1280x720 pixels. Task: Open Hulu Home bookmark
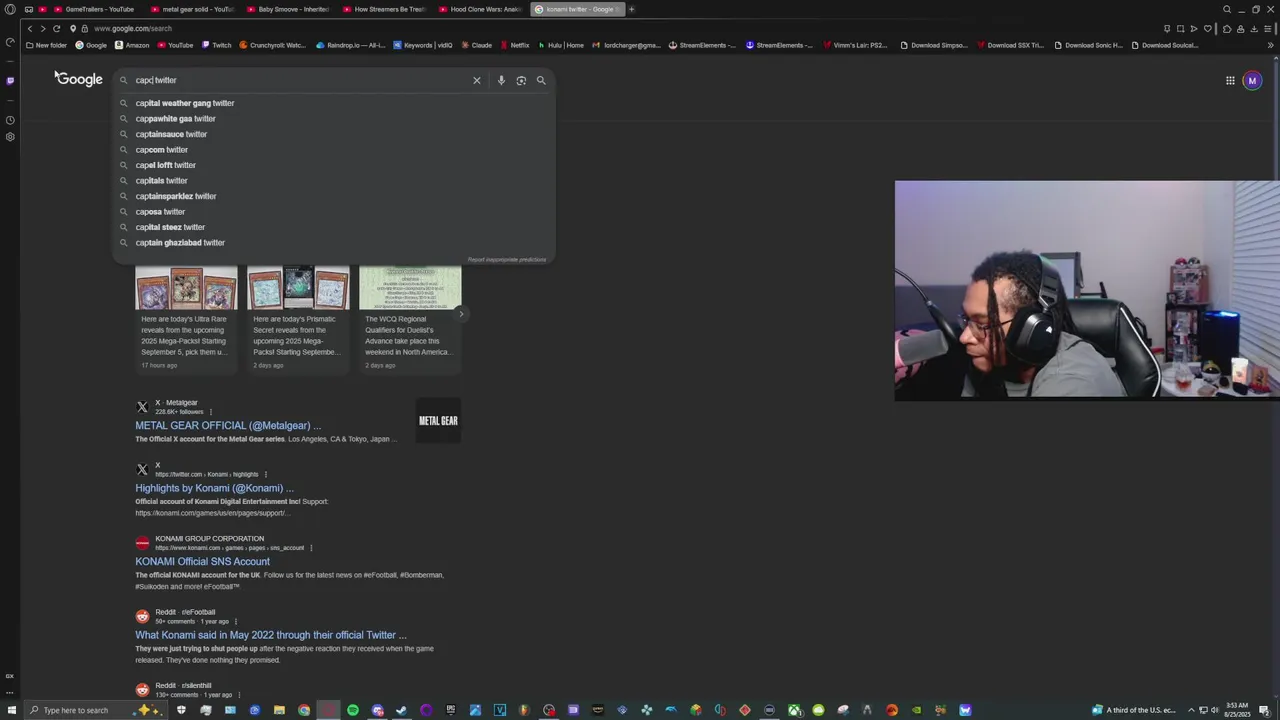coord(561,45)
